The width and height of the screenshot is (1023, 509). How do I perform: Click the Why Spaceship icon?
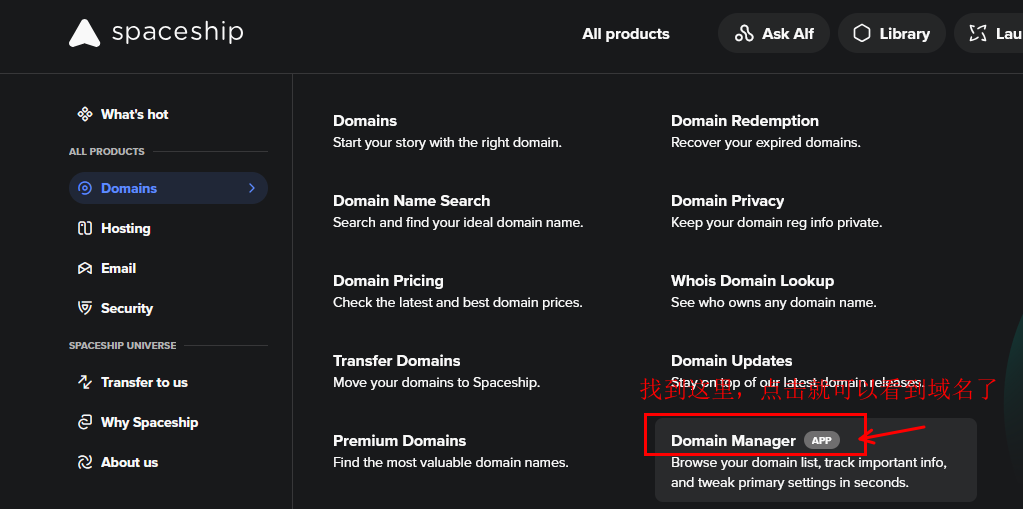(x=85, y=422)
